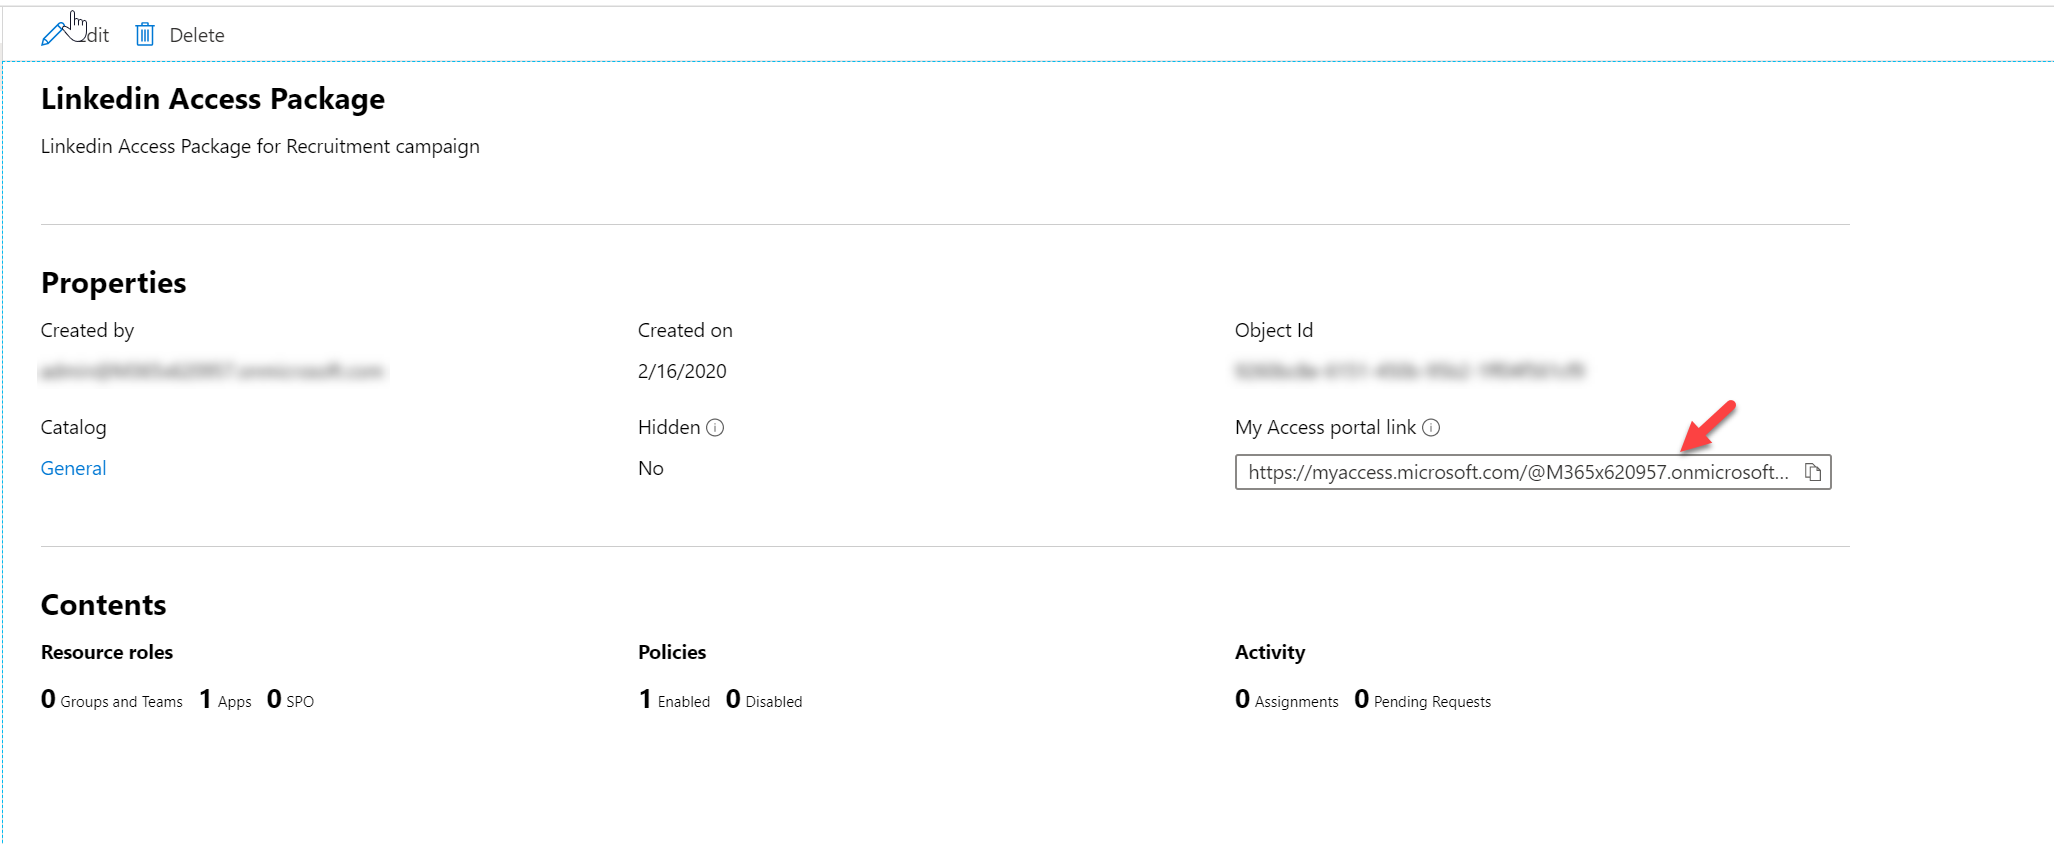Click the Contents section heading
This screenshot has width=2054, height=844.
(104, 605)
